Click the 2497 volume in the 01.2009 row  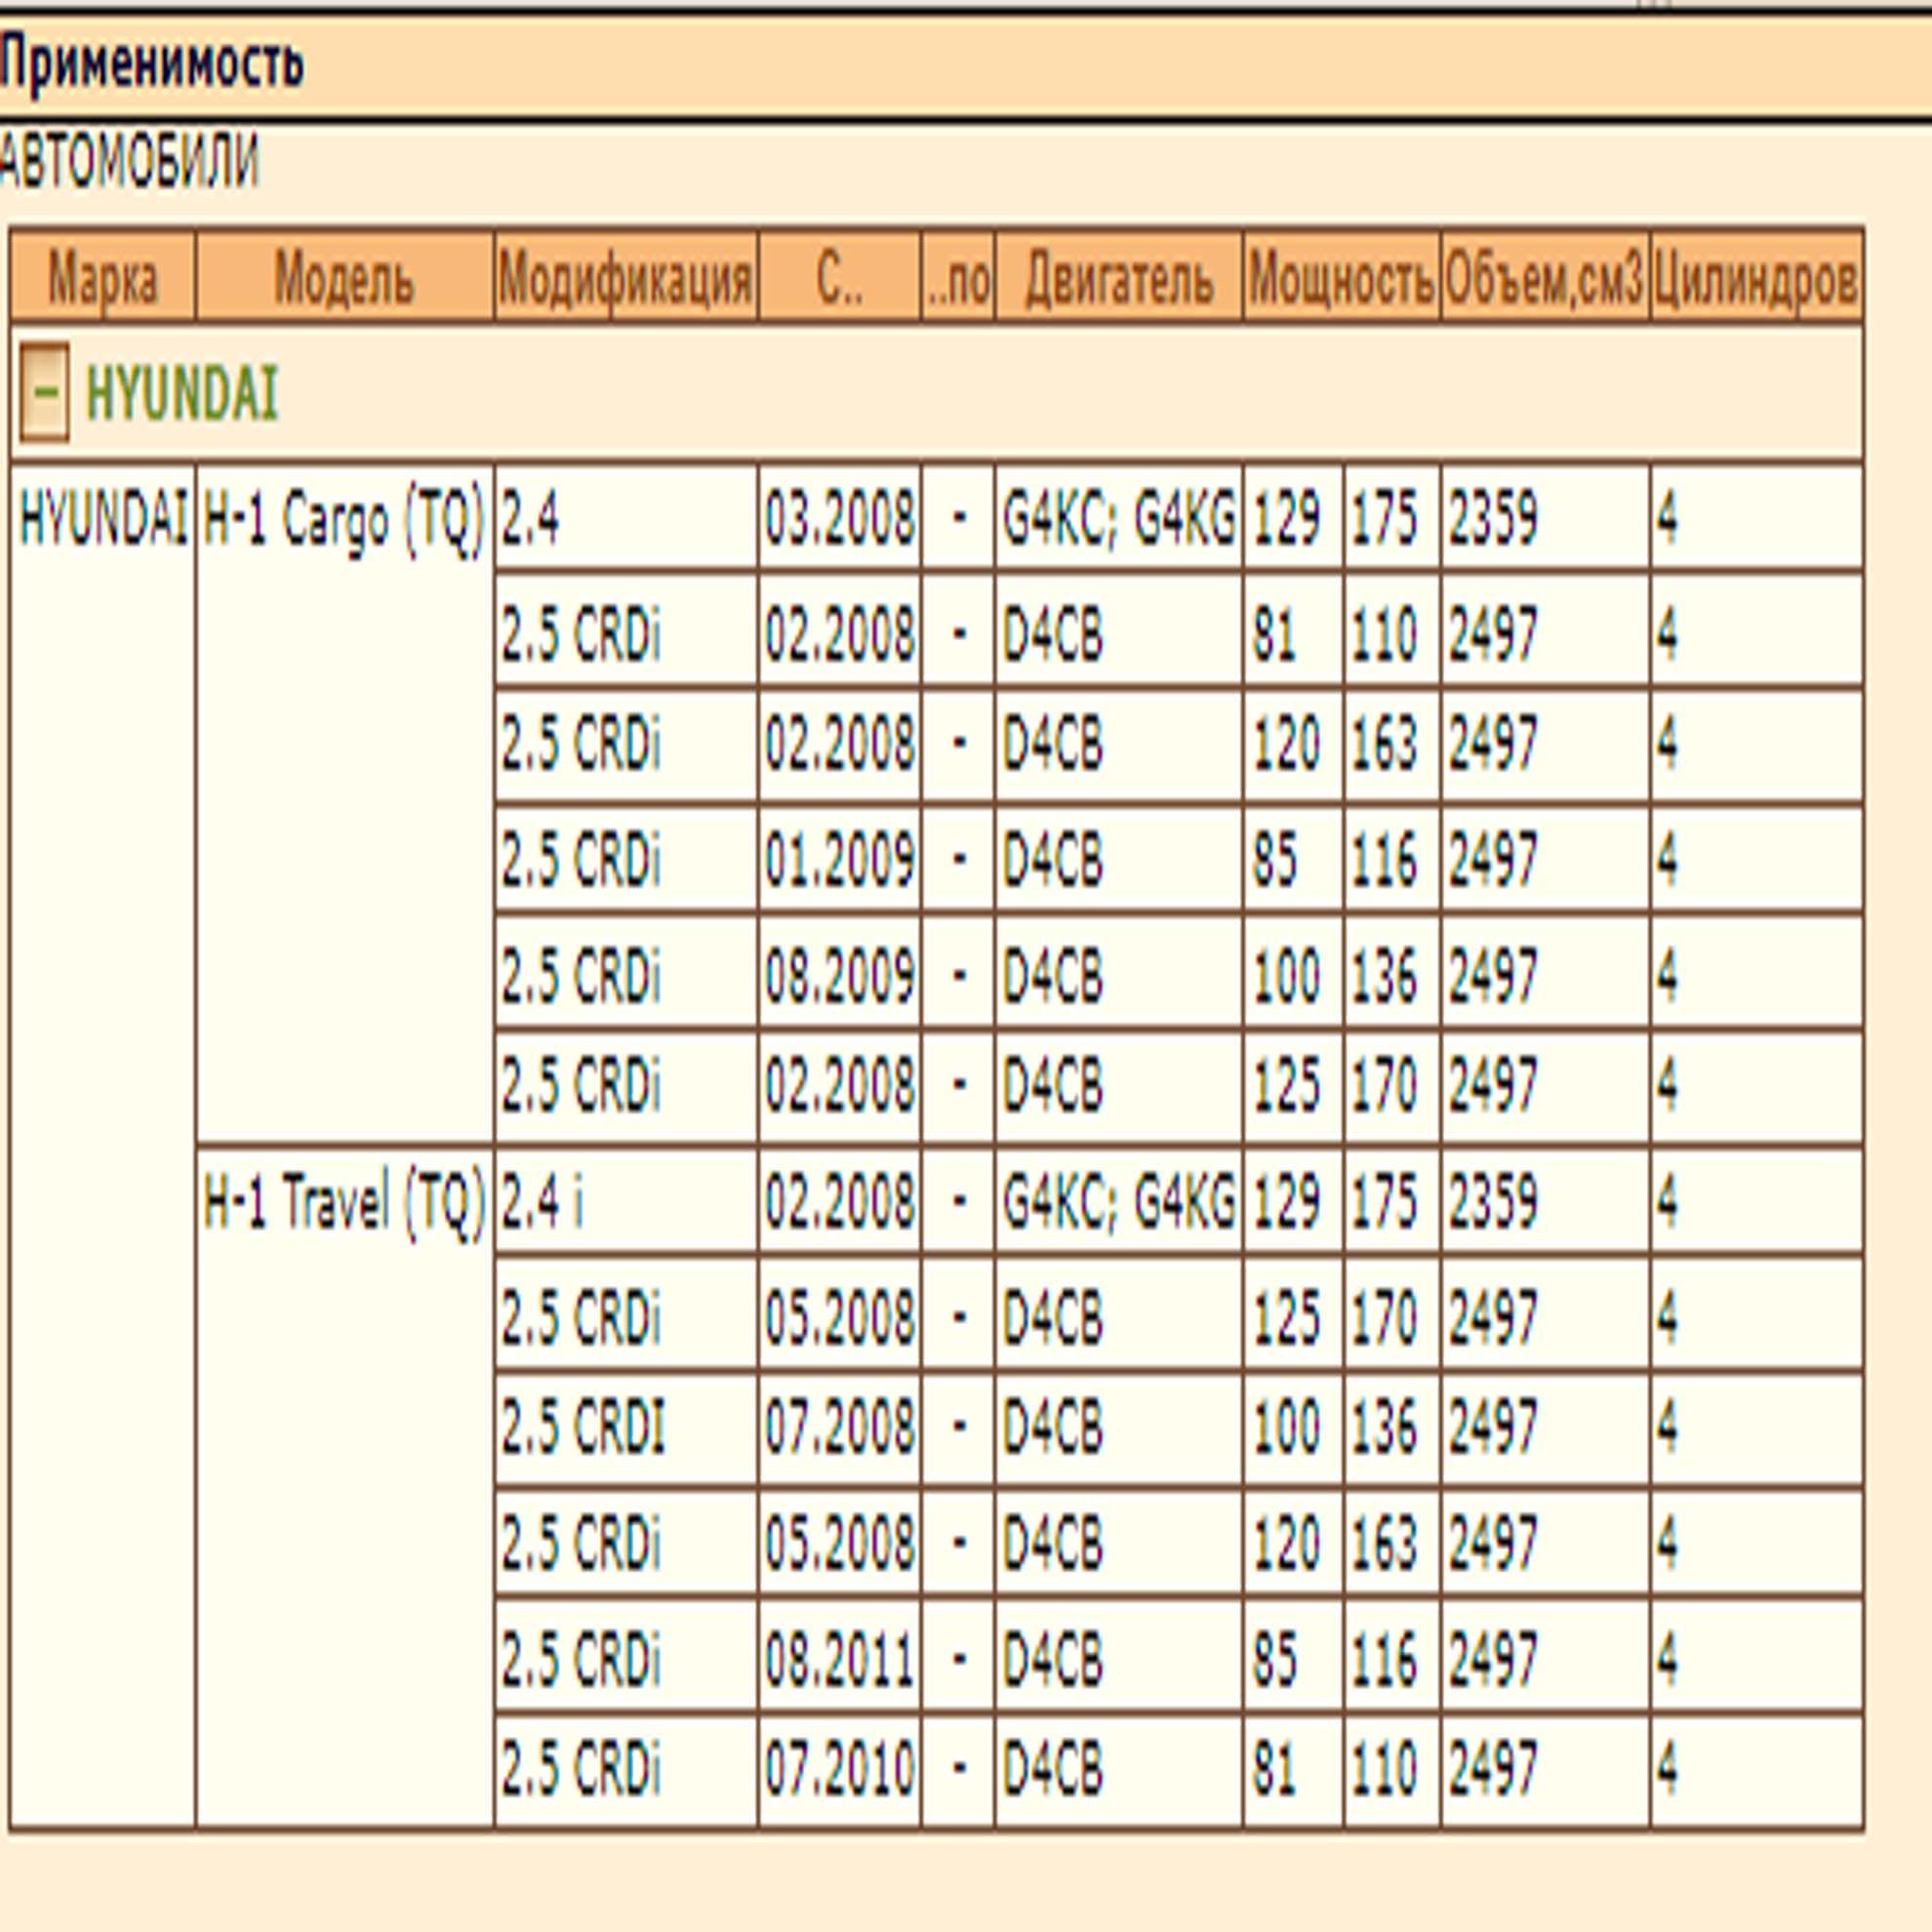(x=1545, y=860)
